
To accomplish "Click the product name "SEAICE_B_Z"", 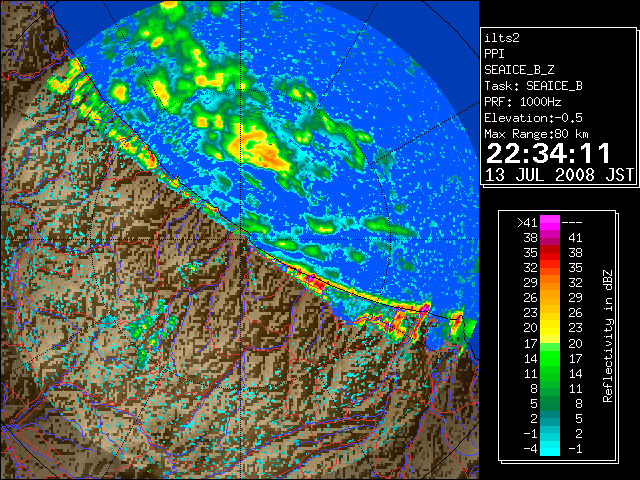I will point(519,70).
